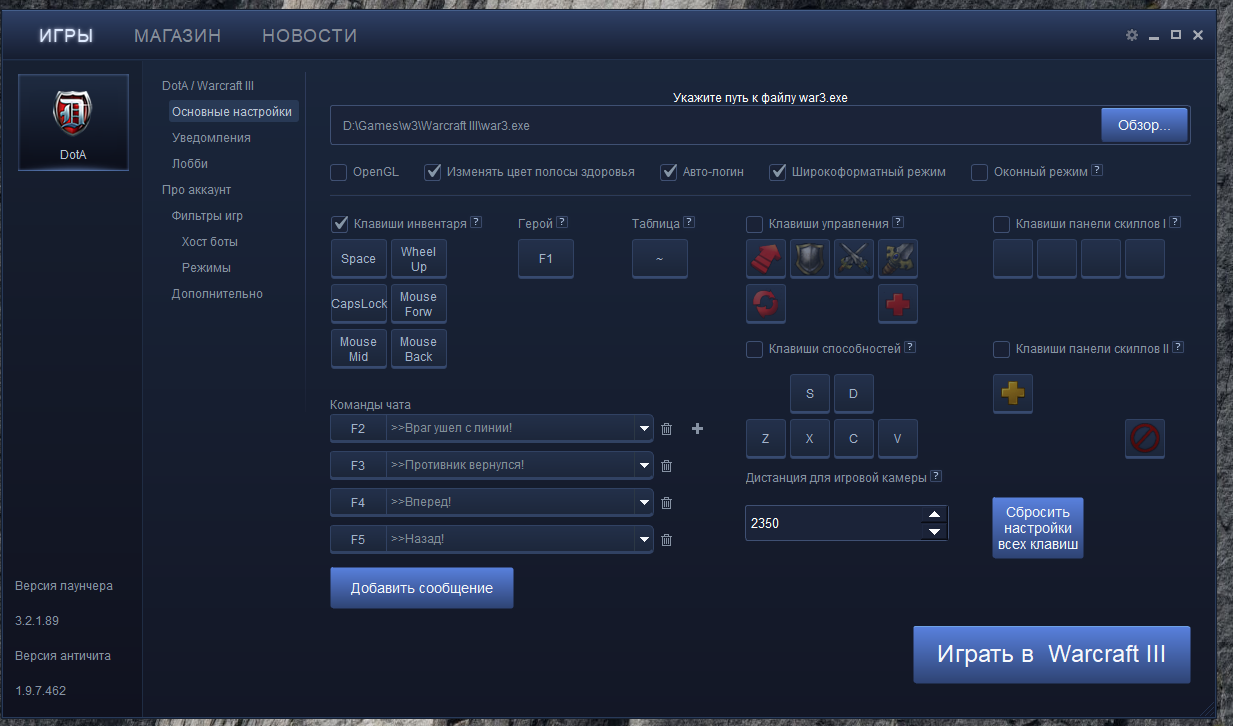Screen dimensions: 1233x726
Task: Enable Клавиши способностей checkbox
Action: [x=755, y=350]
